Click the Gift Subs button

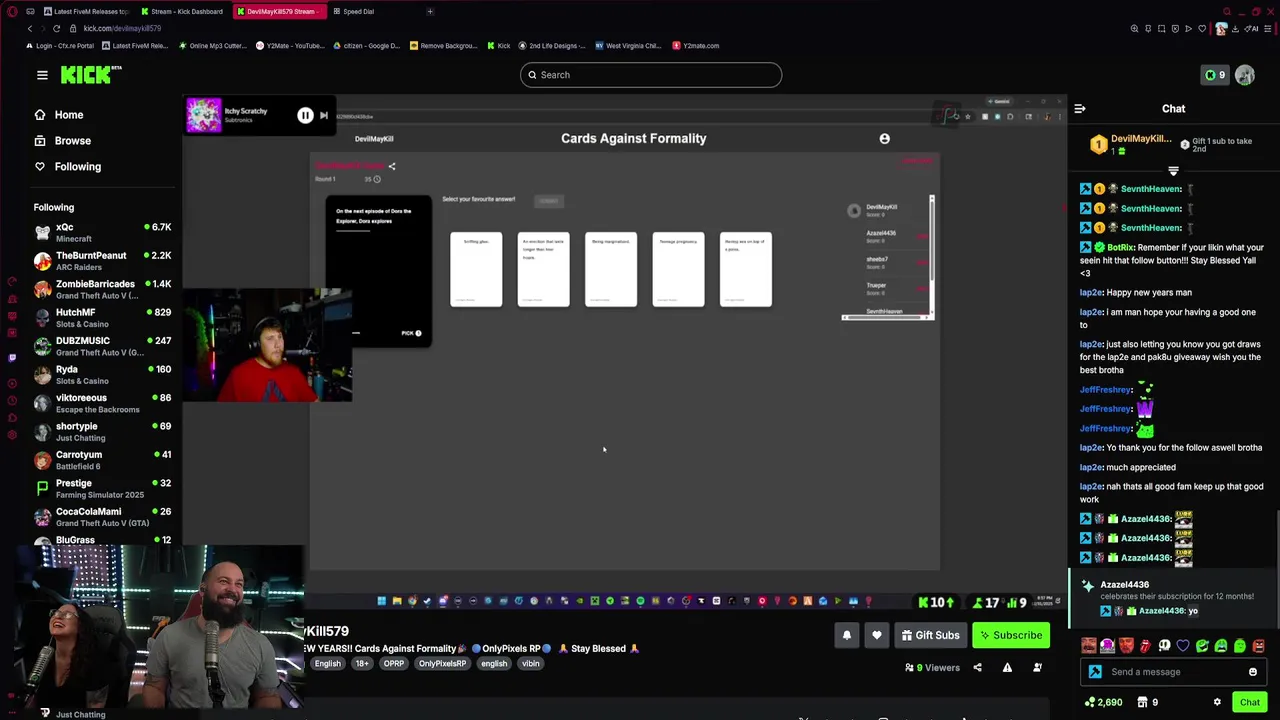(930, 635)
